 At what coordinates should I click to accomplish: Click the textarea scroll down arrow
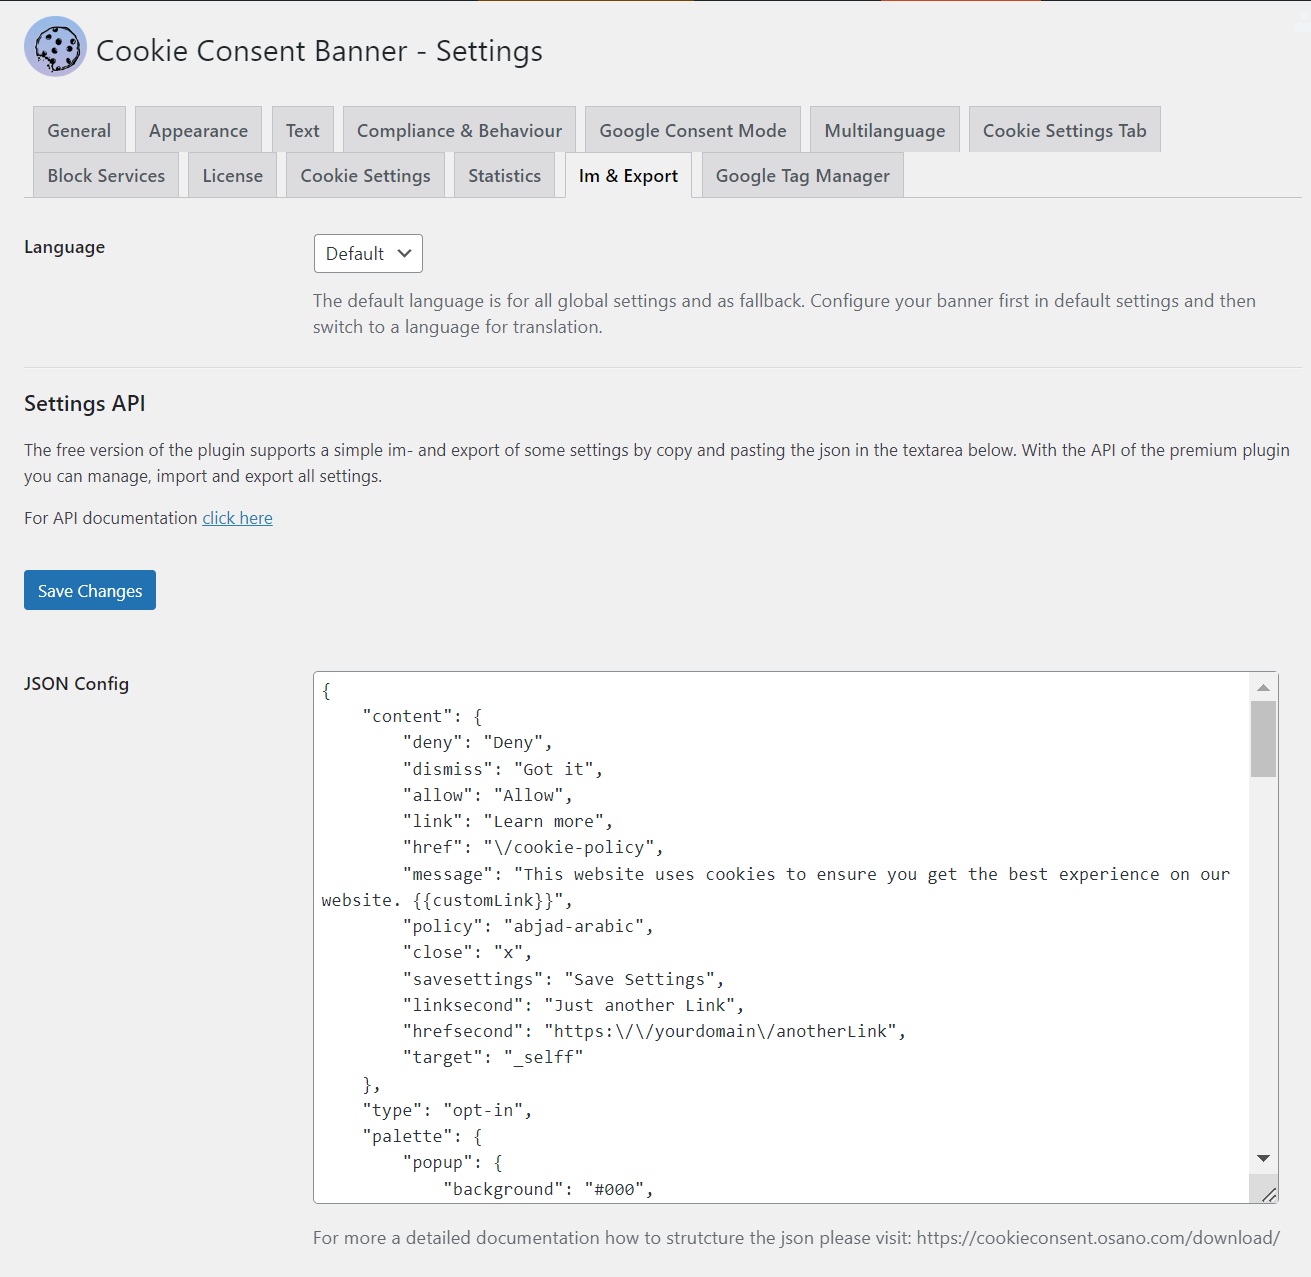coord(1263,1158)
